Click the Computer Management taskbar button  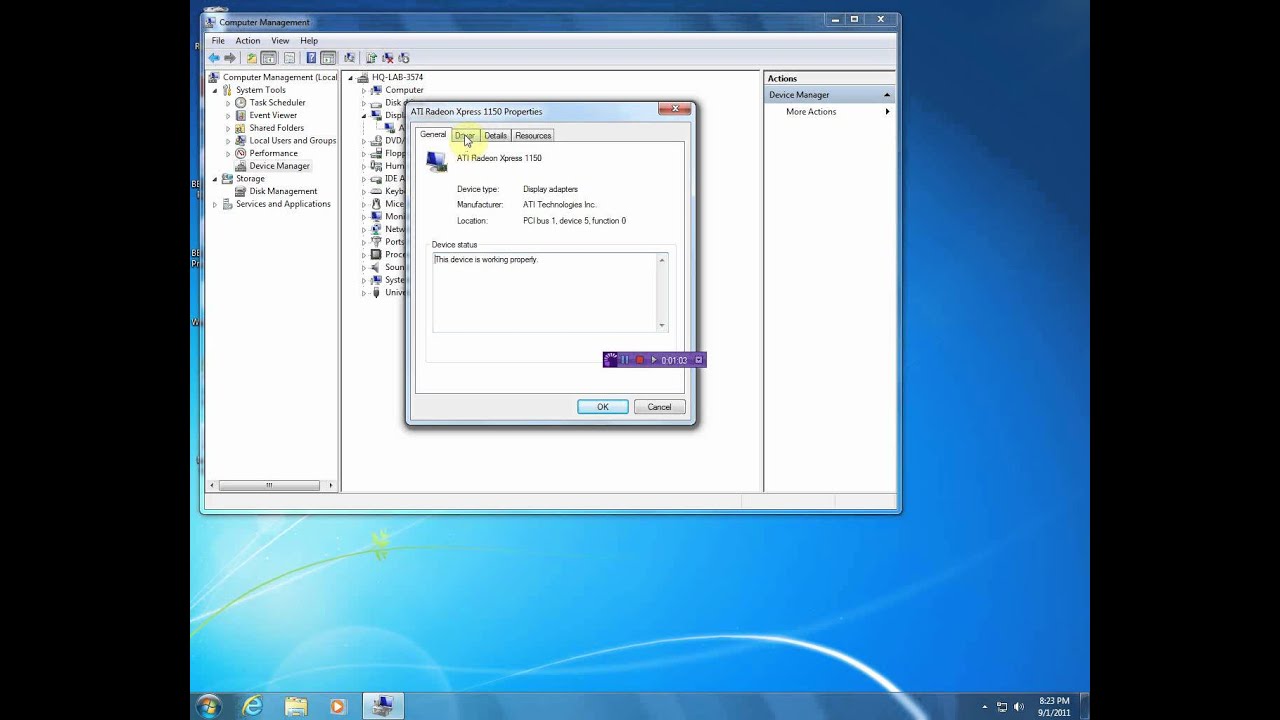pyautogui.click(x=382, y=706)
